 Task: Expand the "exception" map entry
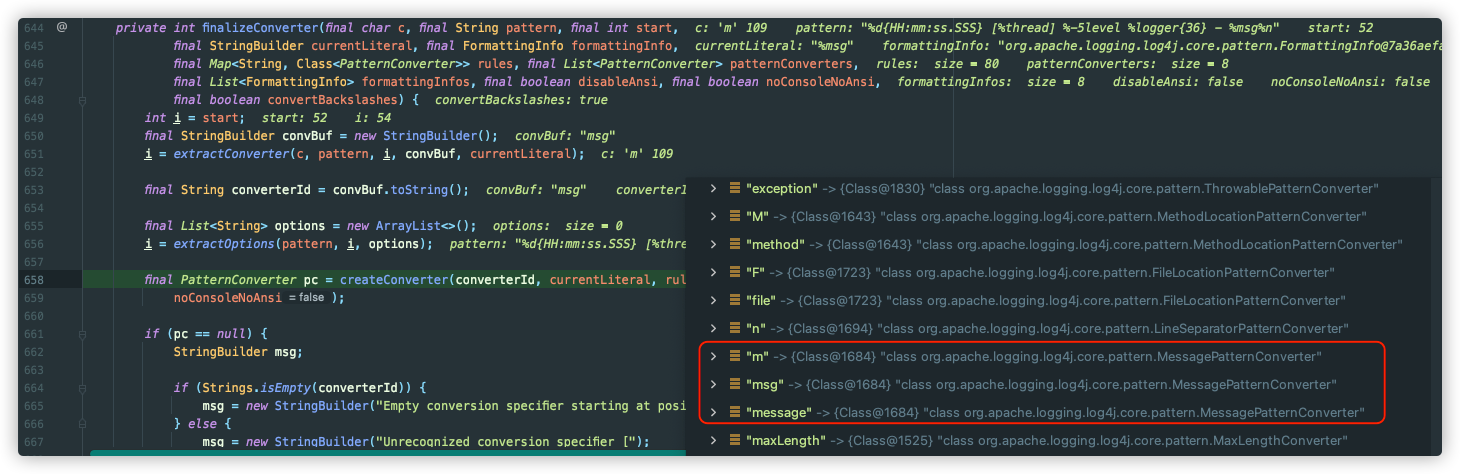pos(713,188)
